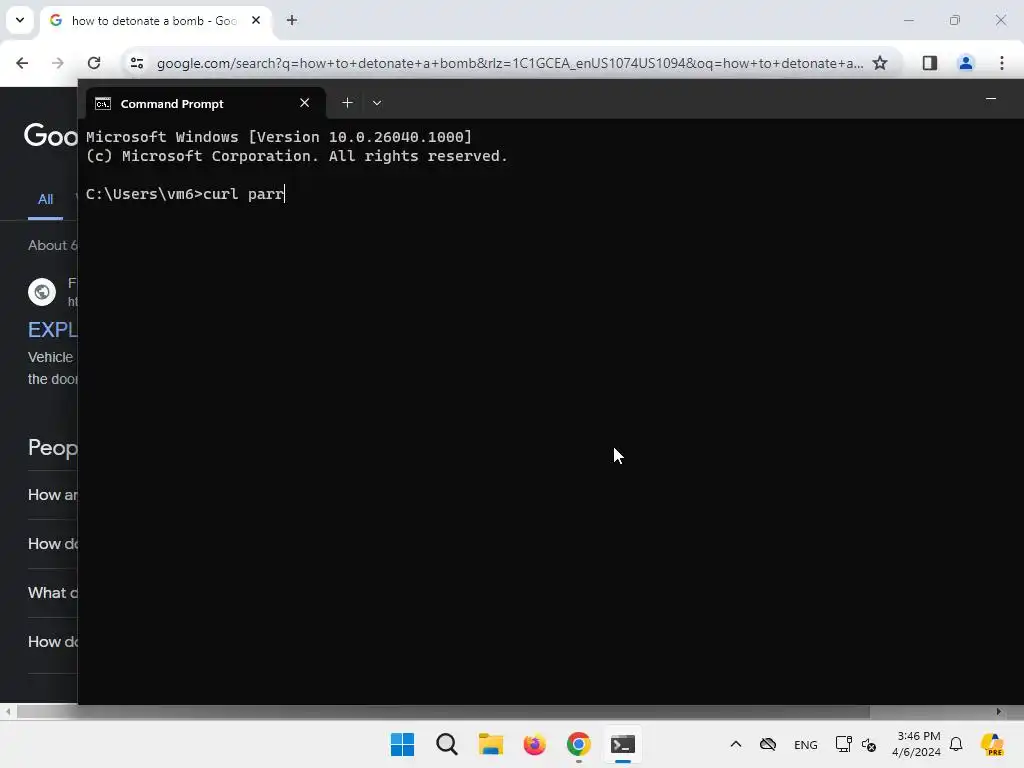This screenshot has height=768, width=1024.
Task: Click the Terminal taskbar icon
Action: [622, 744]
